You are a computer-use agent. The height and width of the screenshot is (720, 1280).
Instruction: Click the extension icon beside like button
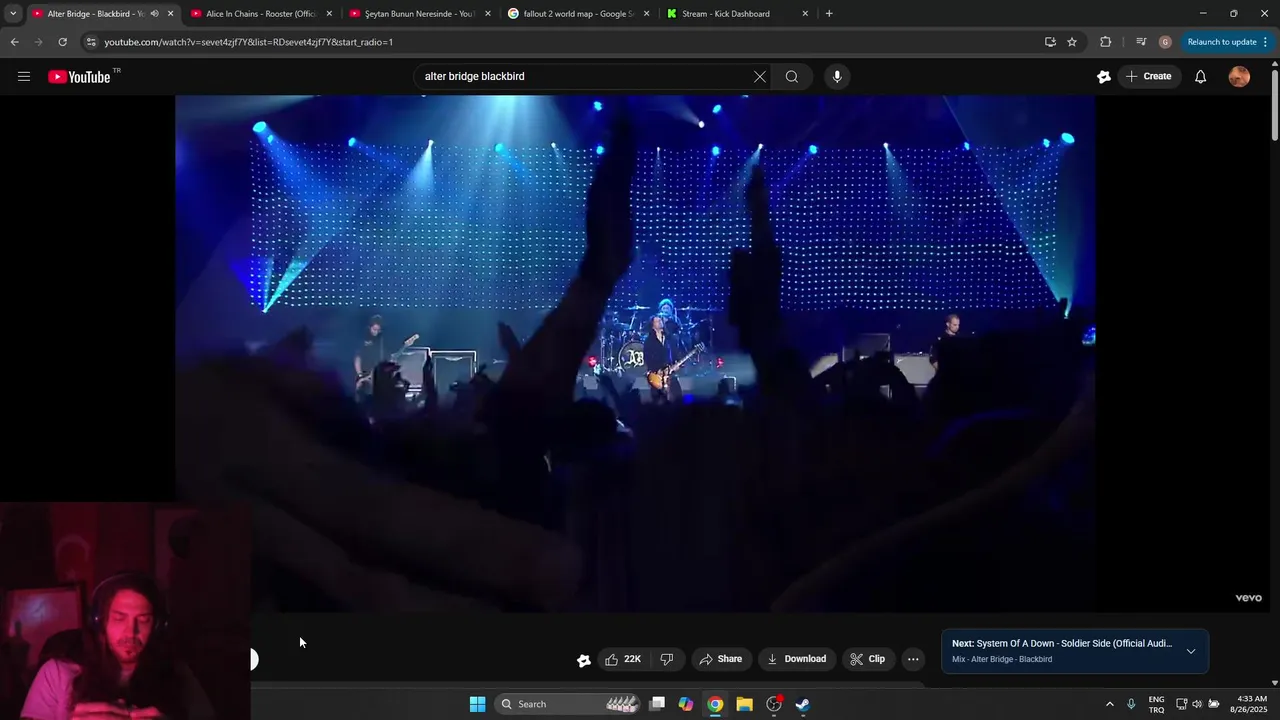pyautogui.click(x=584, y=660)
